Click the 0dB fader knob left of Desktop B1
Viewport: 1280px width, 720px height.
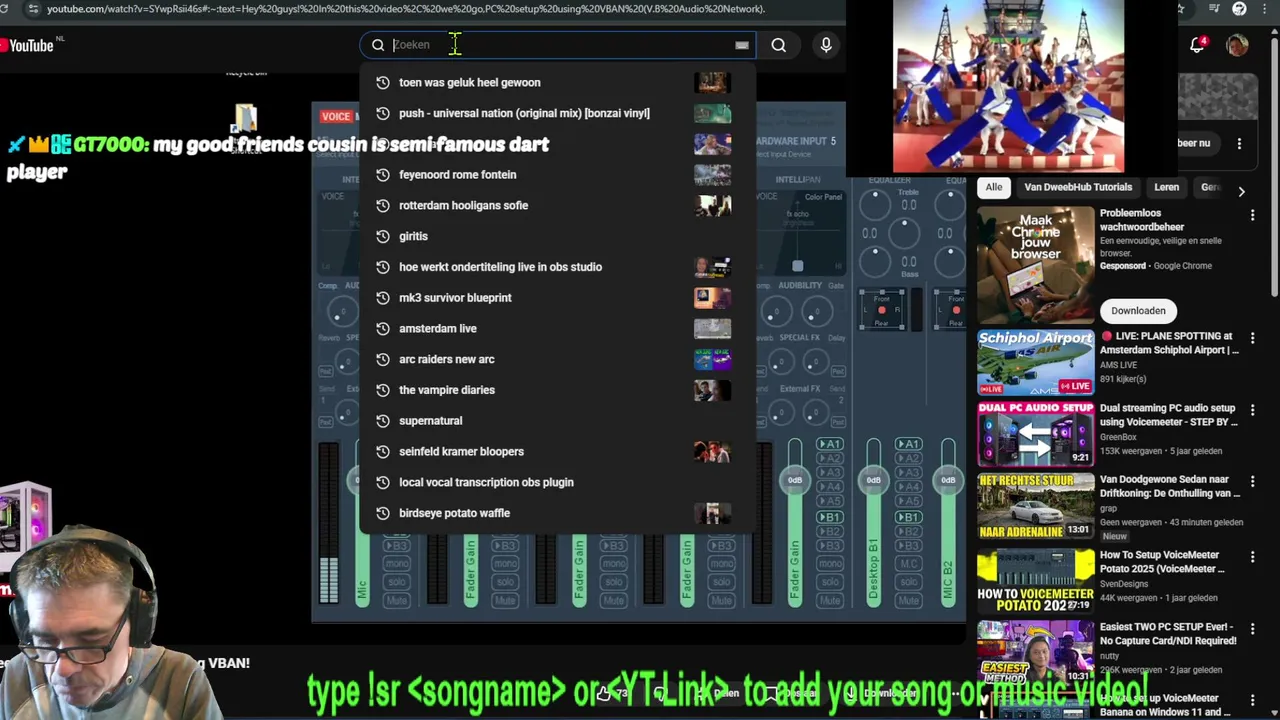tap(794, 480)
